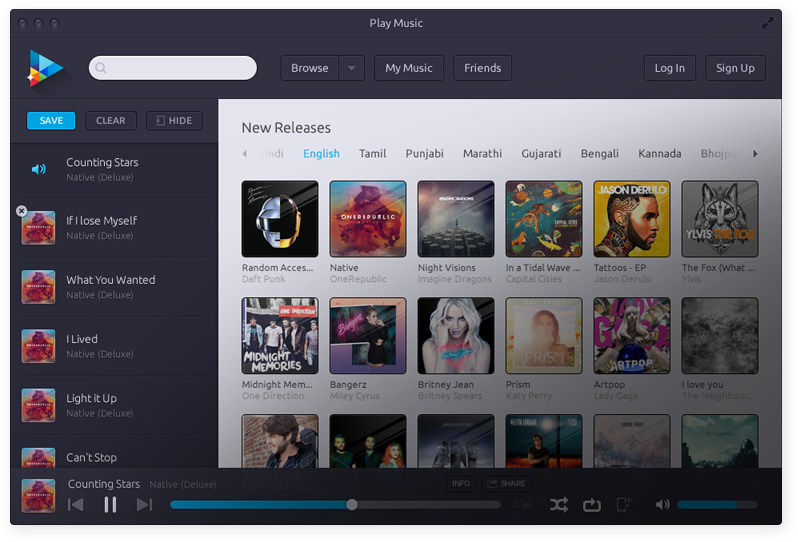Play I Lived in the queue
Screen dimensions: 798x542
point(115,346)
